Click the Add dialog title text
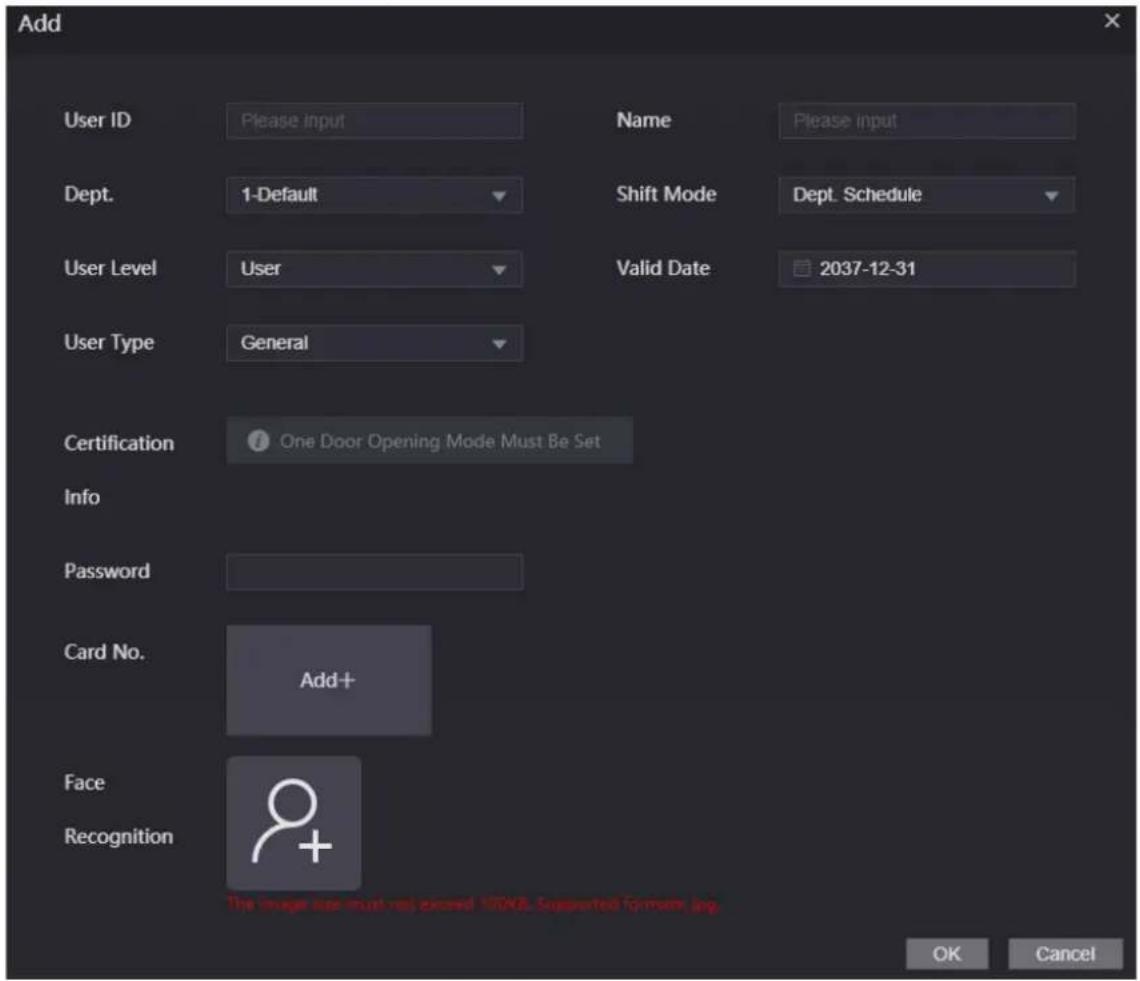 [x=39, y=23]
